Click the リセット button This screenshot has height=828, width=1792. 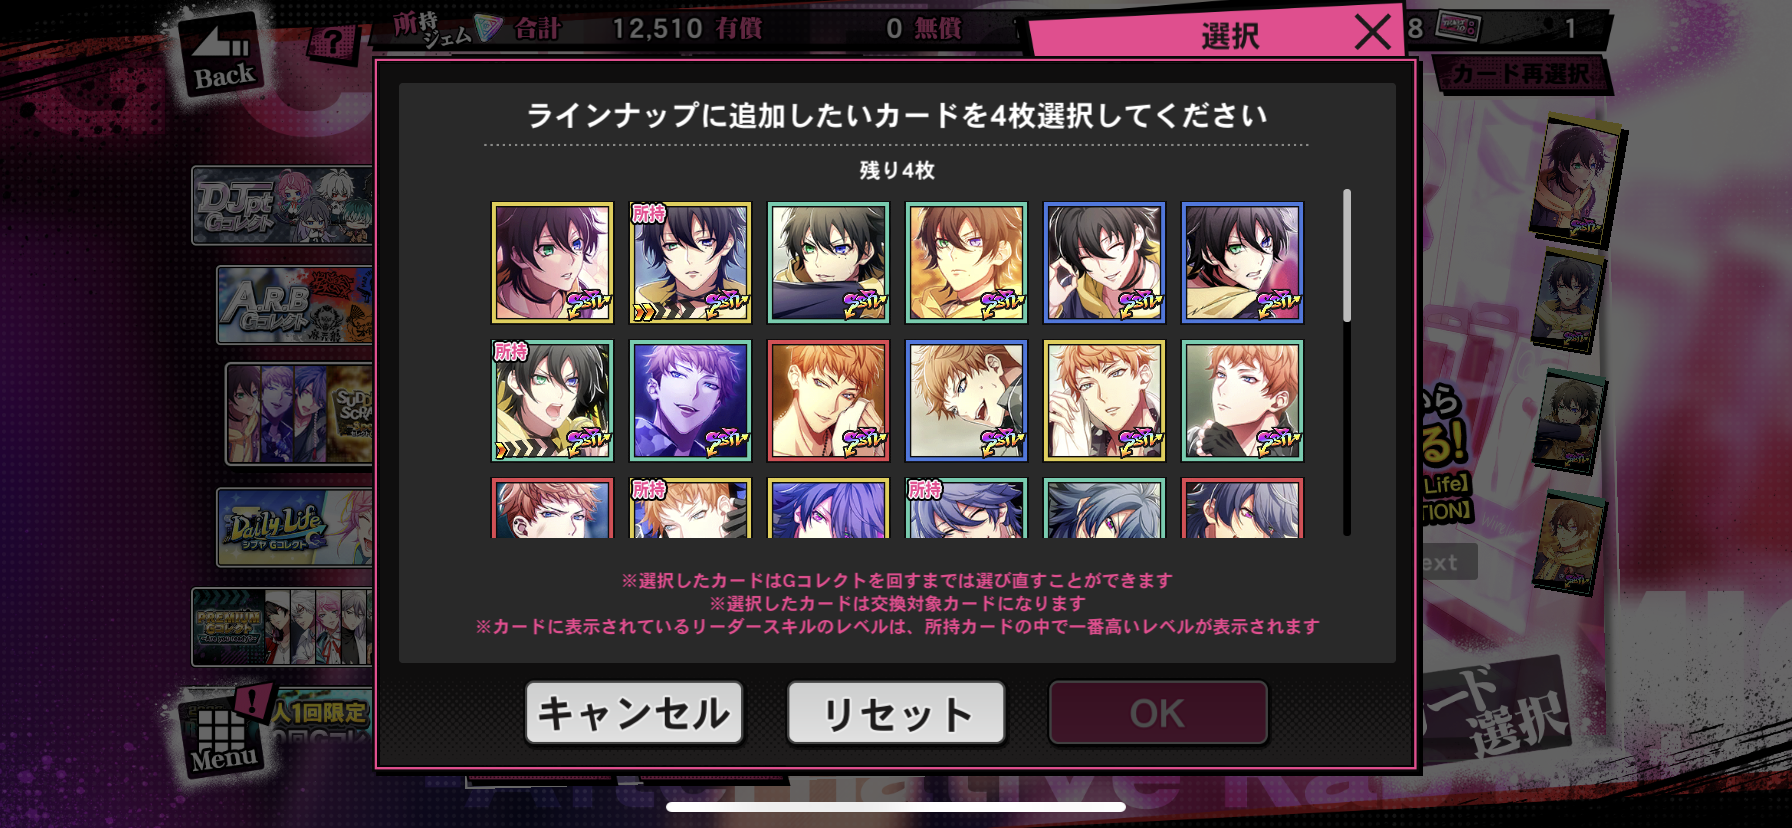coord(896,713)
